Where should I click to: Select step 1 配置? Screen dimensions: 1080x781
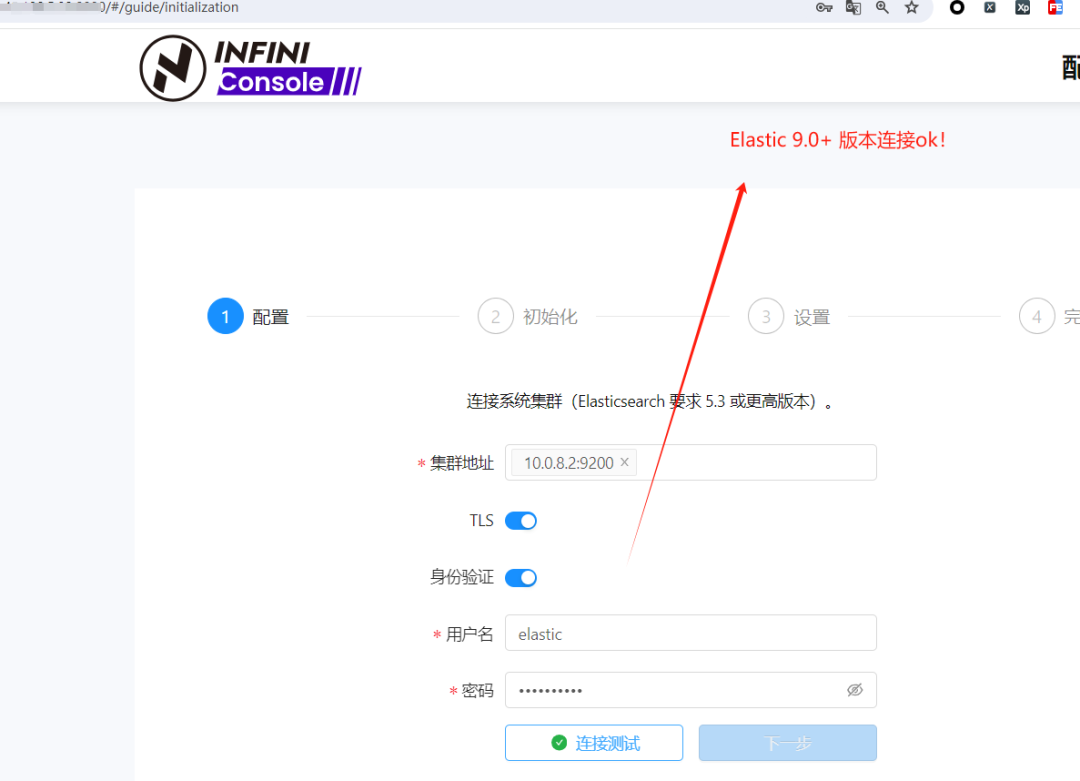click(x=248, y=316)
